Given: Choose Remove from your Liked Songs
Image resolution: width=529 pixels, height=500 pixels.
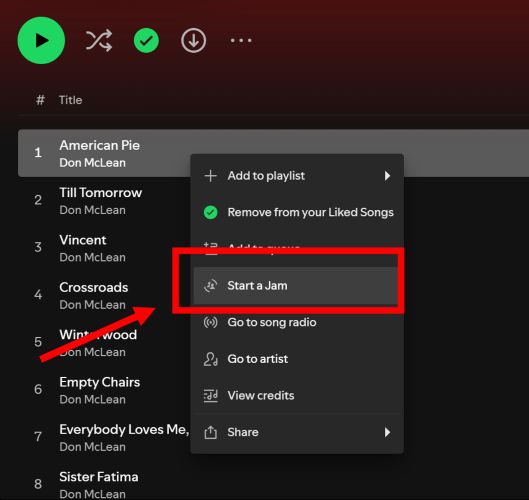Looking at the screenshot, I should click(x=297, y=212).
